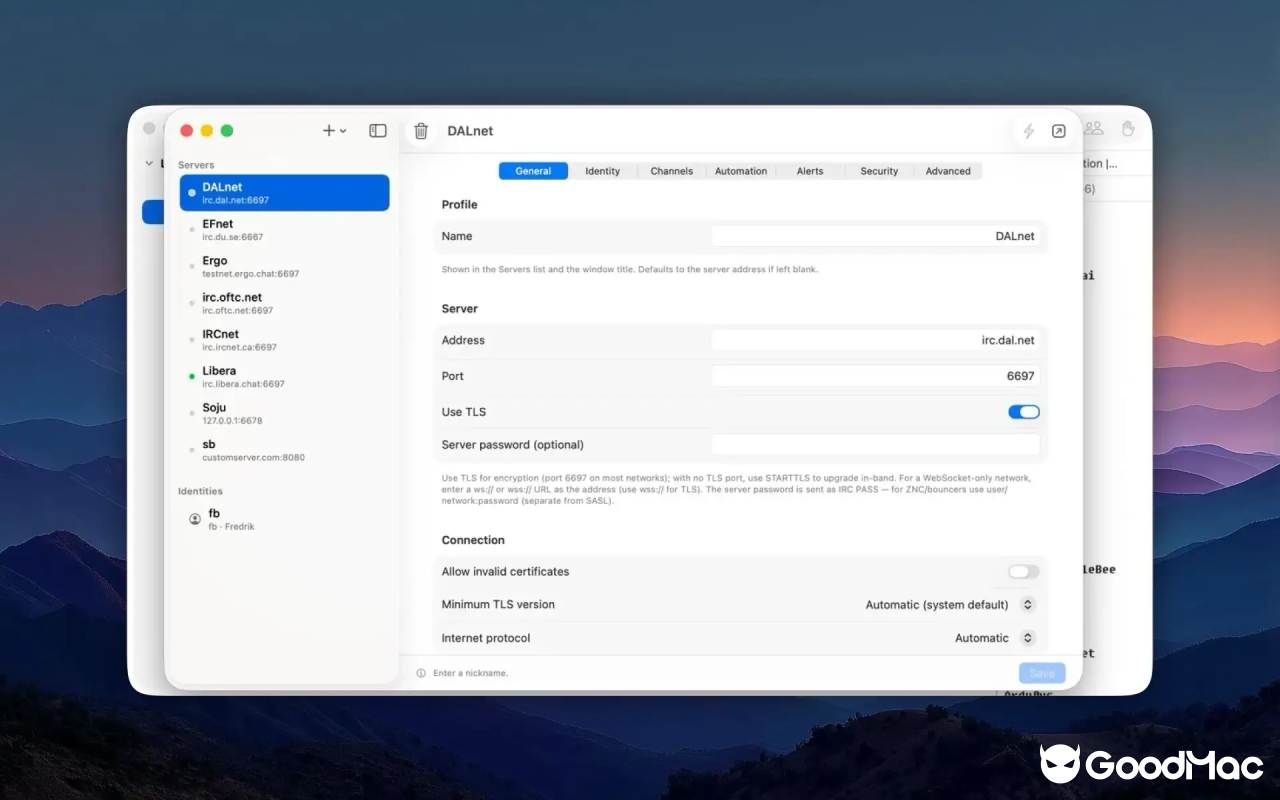Select the DALnet server in sidebar
The height and width of the screenshot is (800, 1280).
click(285, 193)
